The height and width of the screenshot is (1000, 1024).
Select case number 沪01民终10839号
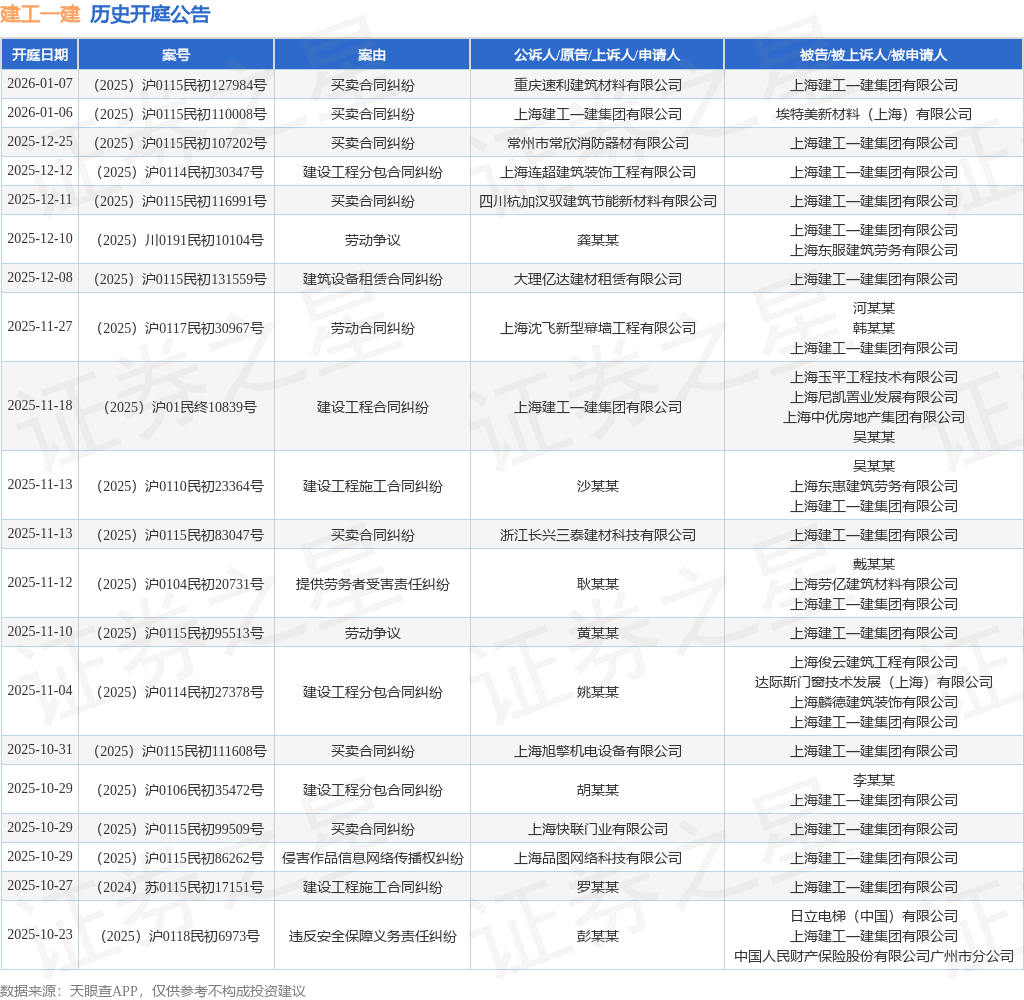pyautogui.click(x=180, y=407)
